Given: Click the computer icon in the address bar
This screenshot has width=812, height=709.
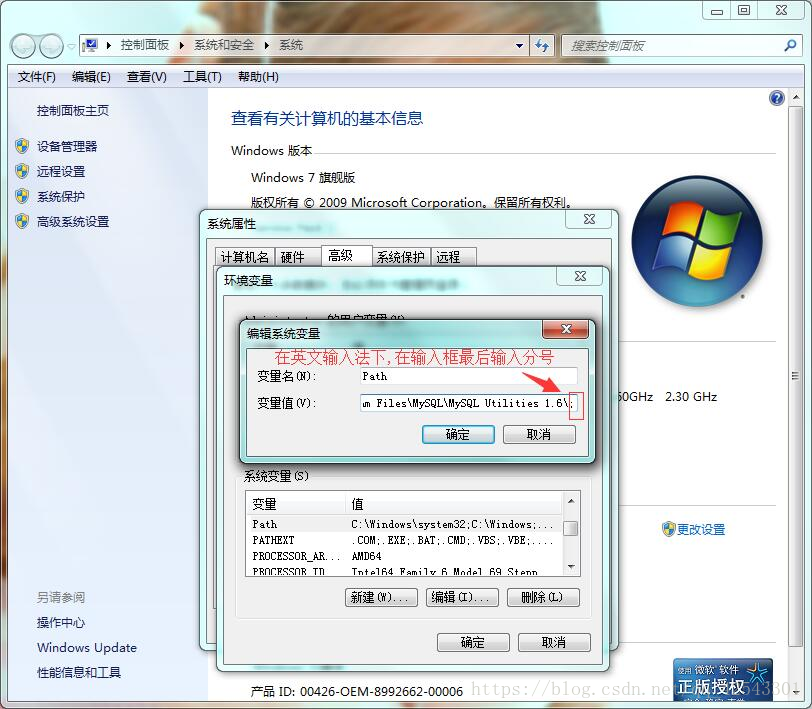Looking at the screenshot, I should (x=90, y=45).
